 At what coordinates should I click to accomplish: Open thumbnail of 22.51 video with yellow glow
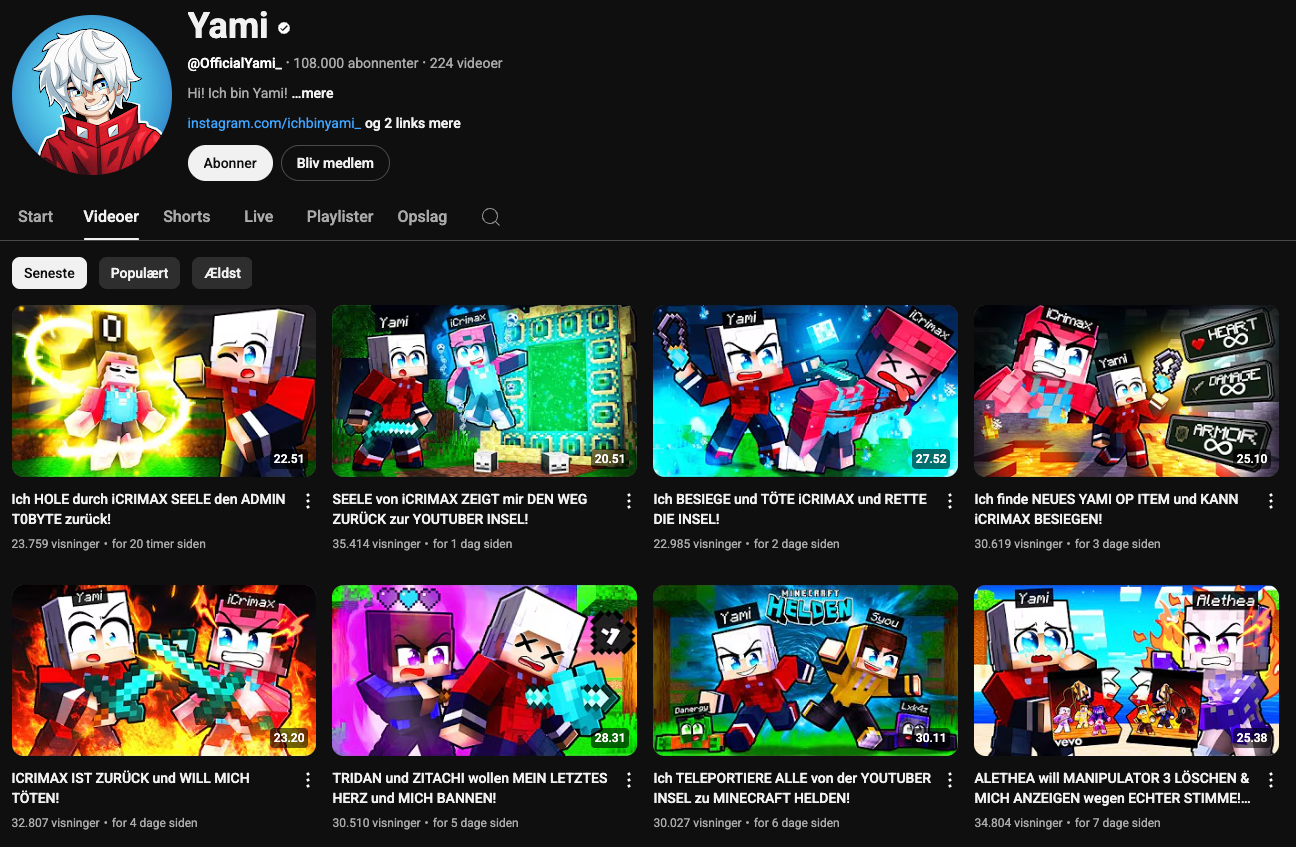(x=164, y=391)
